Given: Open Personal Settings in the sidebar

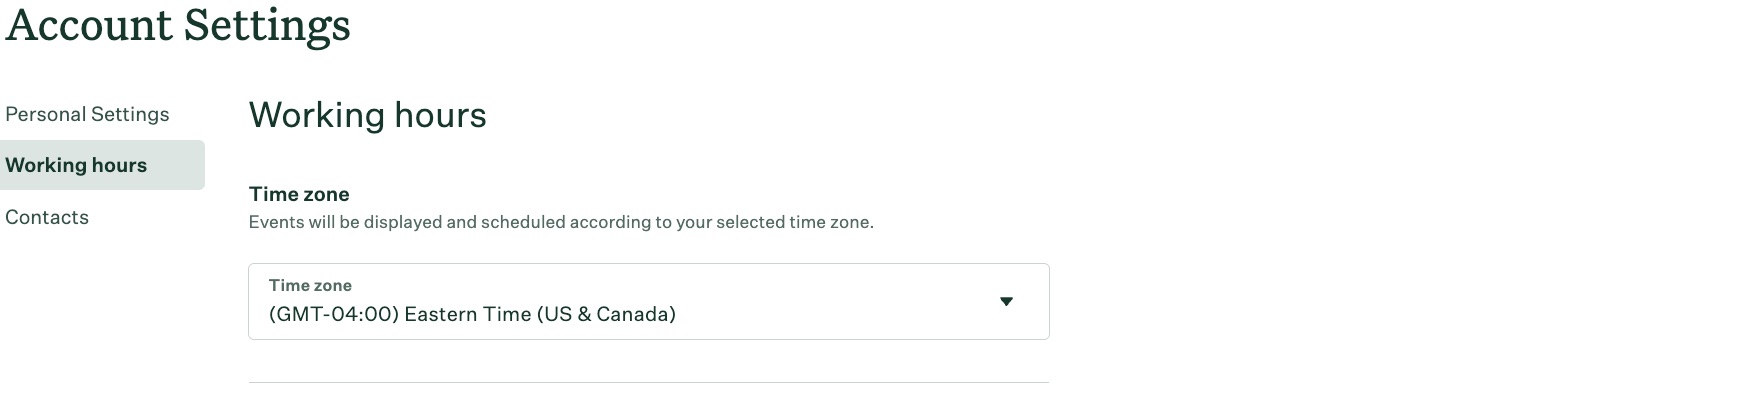Looking at the screenshot, I should coord(87,114).
